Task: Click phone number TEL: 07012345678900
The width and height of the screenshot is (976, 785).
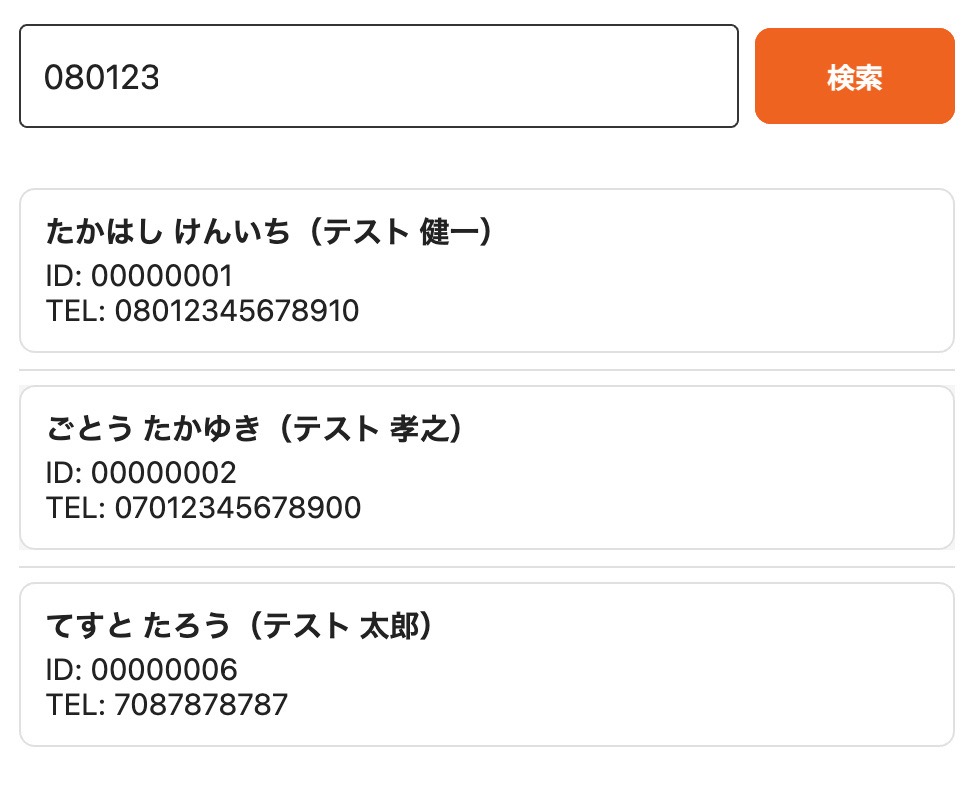Action: [203, 508]
